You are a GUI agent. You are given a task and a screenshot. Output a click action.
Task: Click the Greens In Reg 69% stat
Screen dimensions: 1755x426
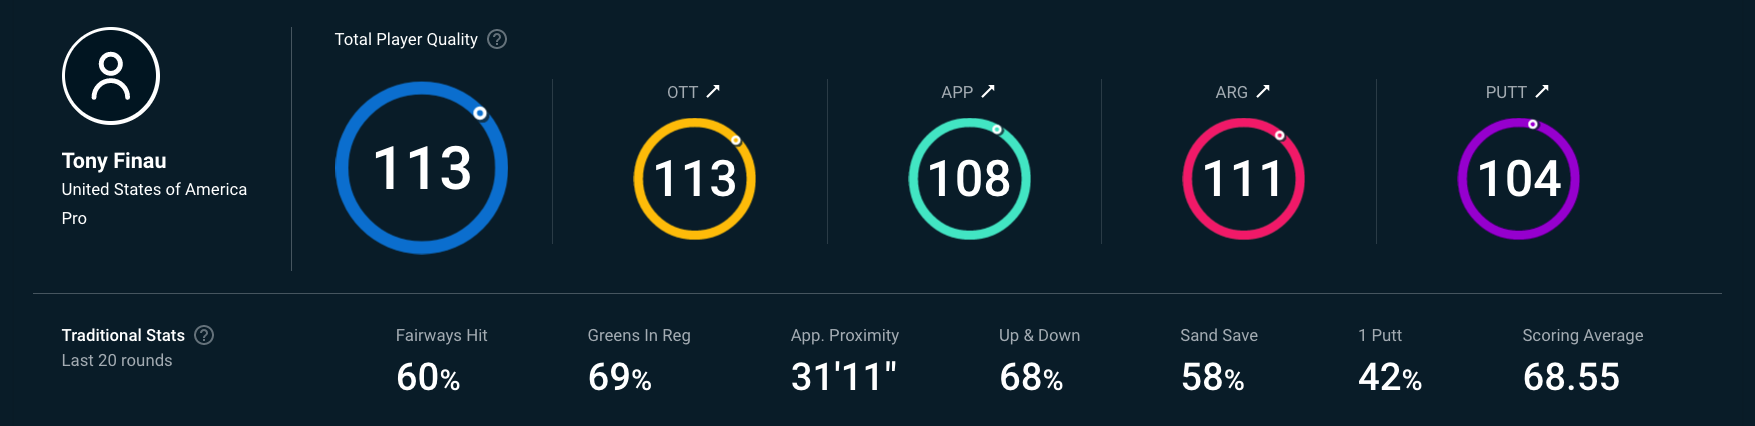tap(620, 377)
